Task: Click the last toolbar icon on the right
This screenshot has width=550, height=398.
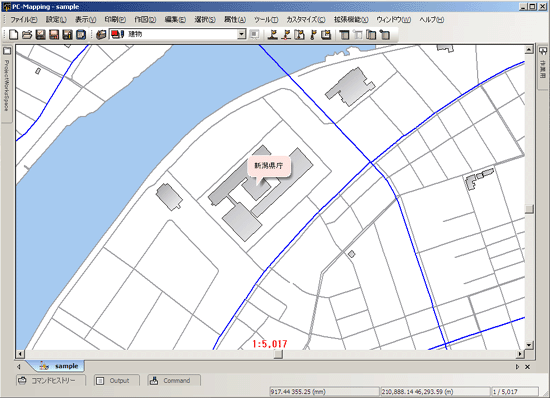Action: pyautogui.click(x=385, y=34)
